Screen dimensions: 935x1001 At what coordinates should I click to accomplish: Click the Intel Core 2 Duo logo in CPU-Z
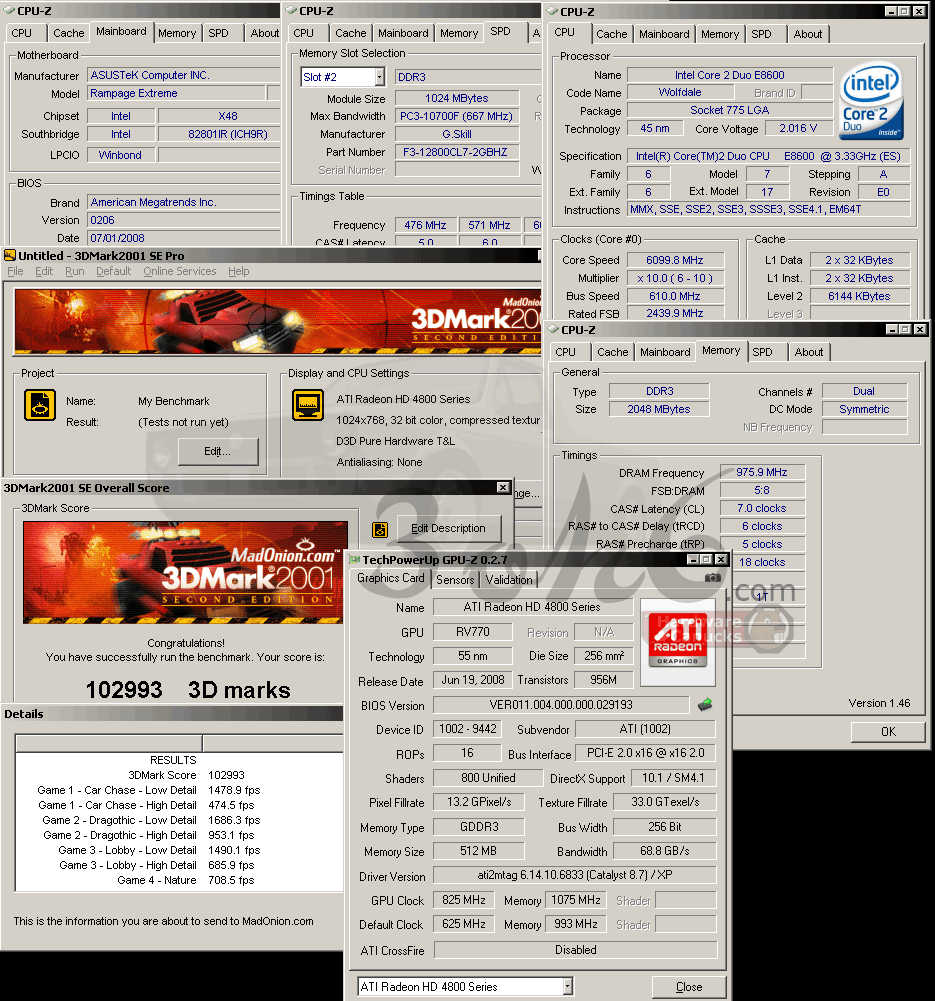tap(871, 100)
